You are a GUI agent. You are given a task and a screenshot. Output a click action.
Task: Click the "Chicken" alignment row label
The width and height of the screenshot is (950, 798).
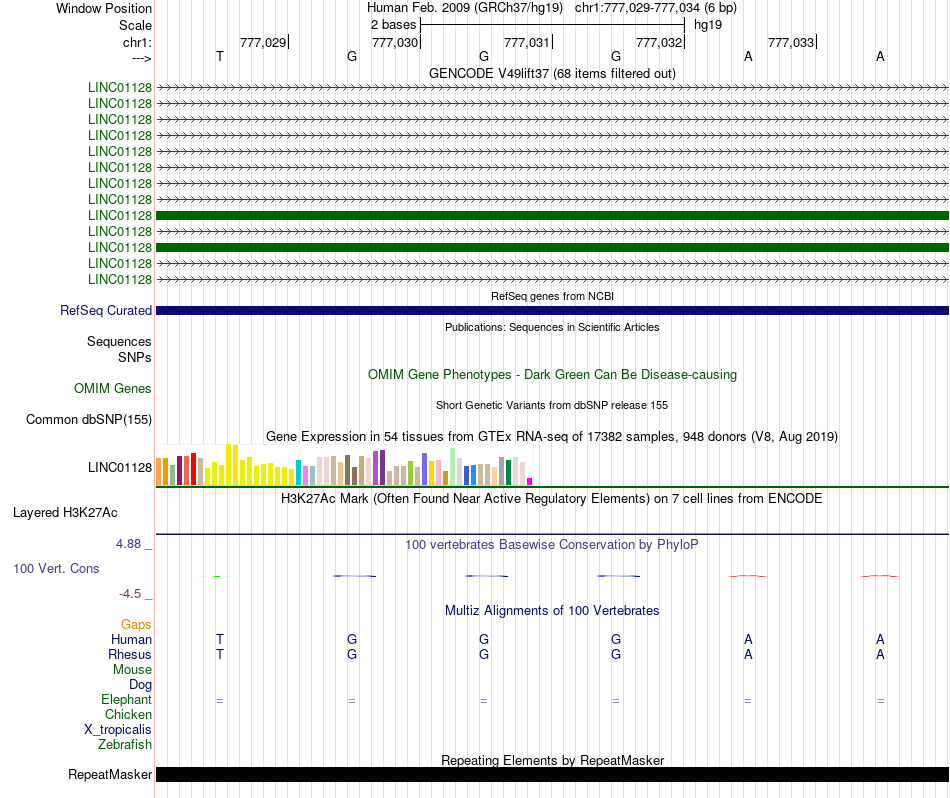[128, 714]
